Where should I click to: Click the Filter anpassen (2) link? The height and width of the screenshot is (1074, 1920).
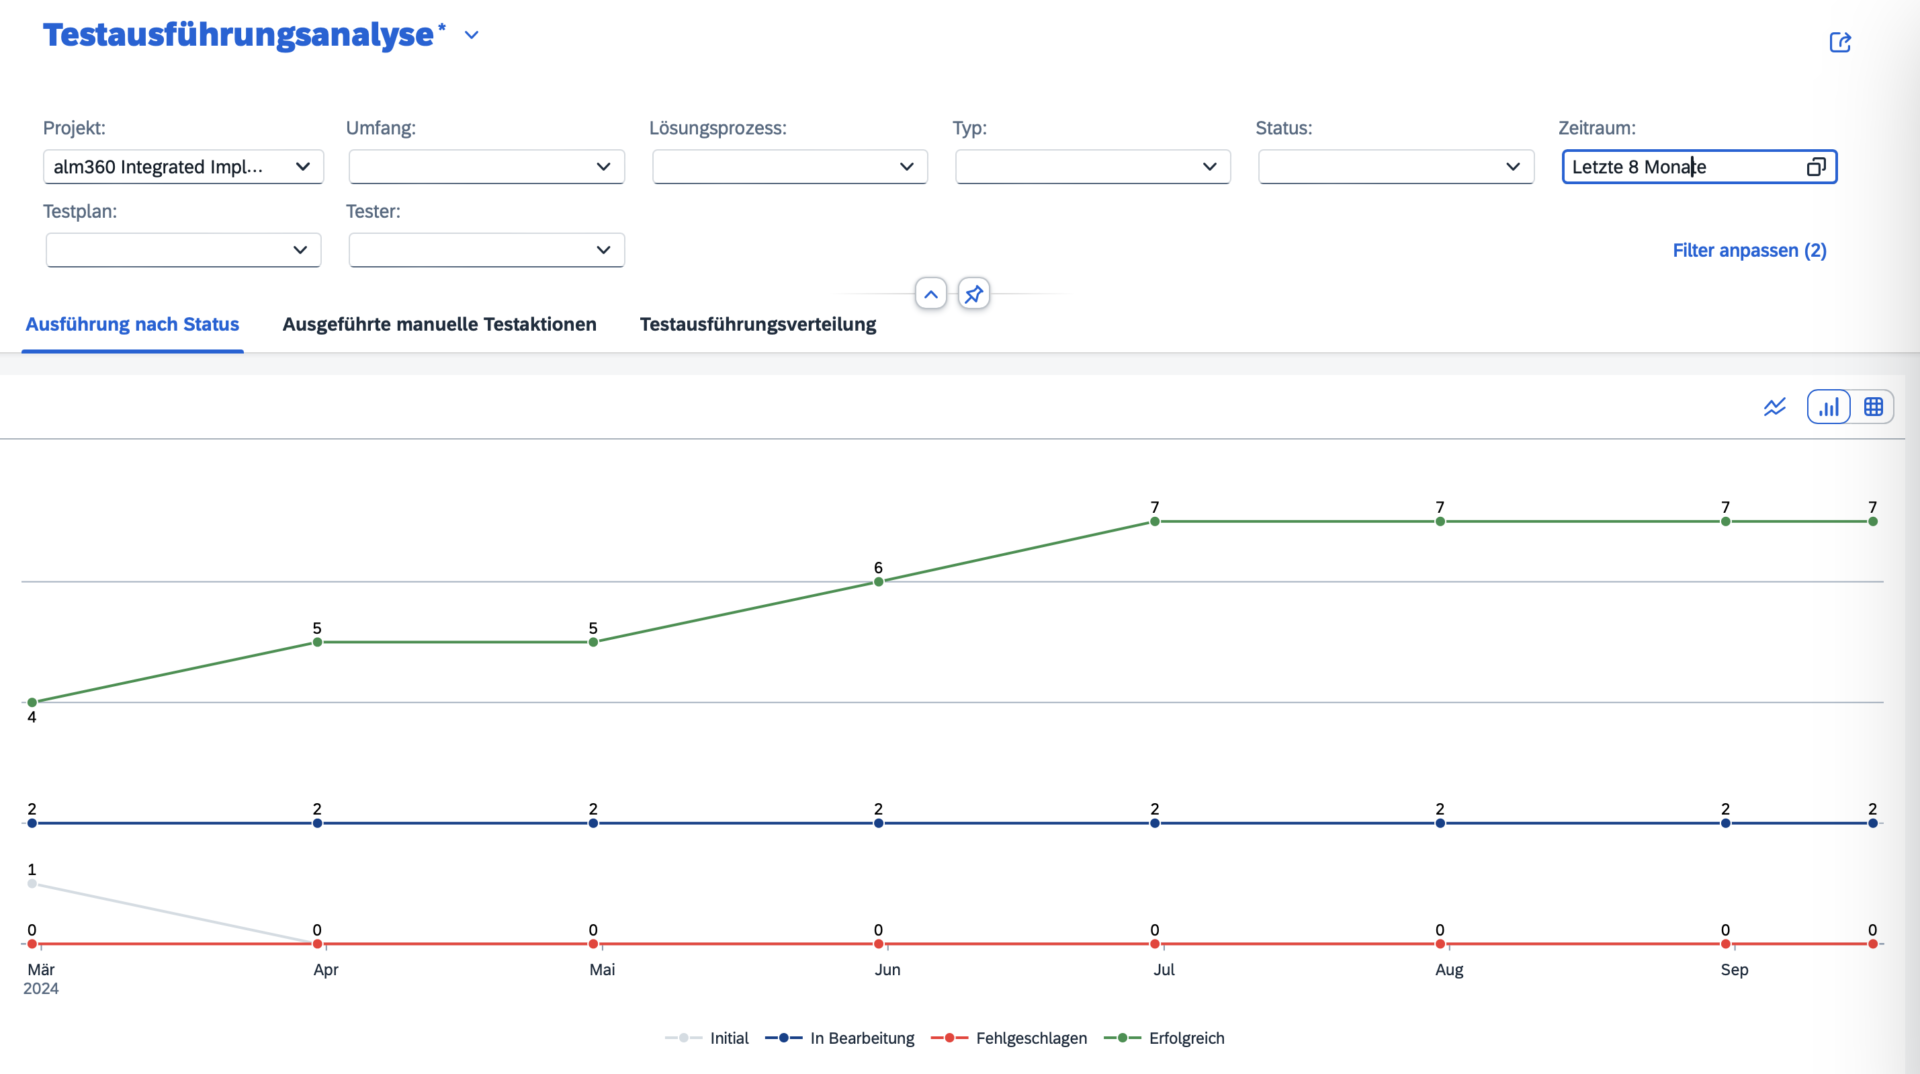click(1749, 250)
